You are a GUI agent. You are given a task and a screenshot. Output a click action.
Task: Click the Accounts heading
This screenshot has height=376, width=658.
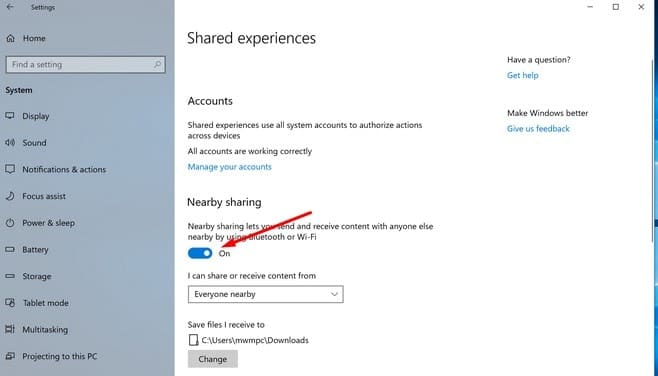(x=210, y=101)
